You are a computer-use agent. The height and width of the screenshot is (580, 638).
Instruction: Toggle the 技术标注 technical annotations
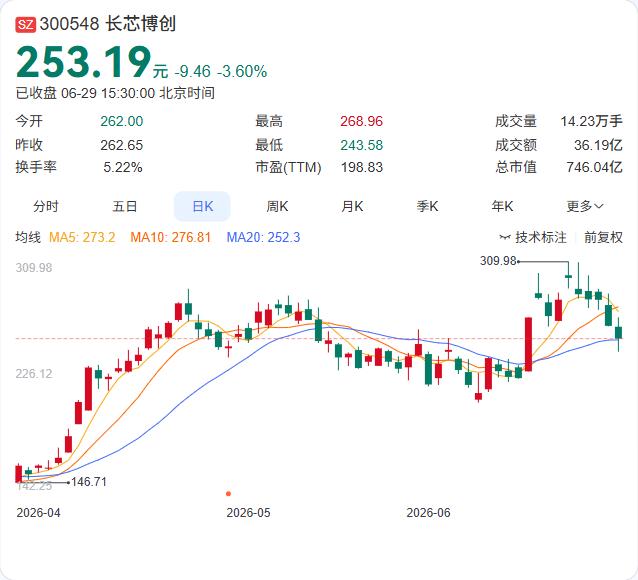click(x=533, y=237)
